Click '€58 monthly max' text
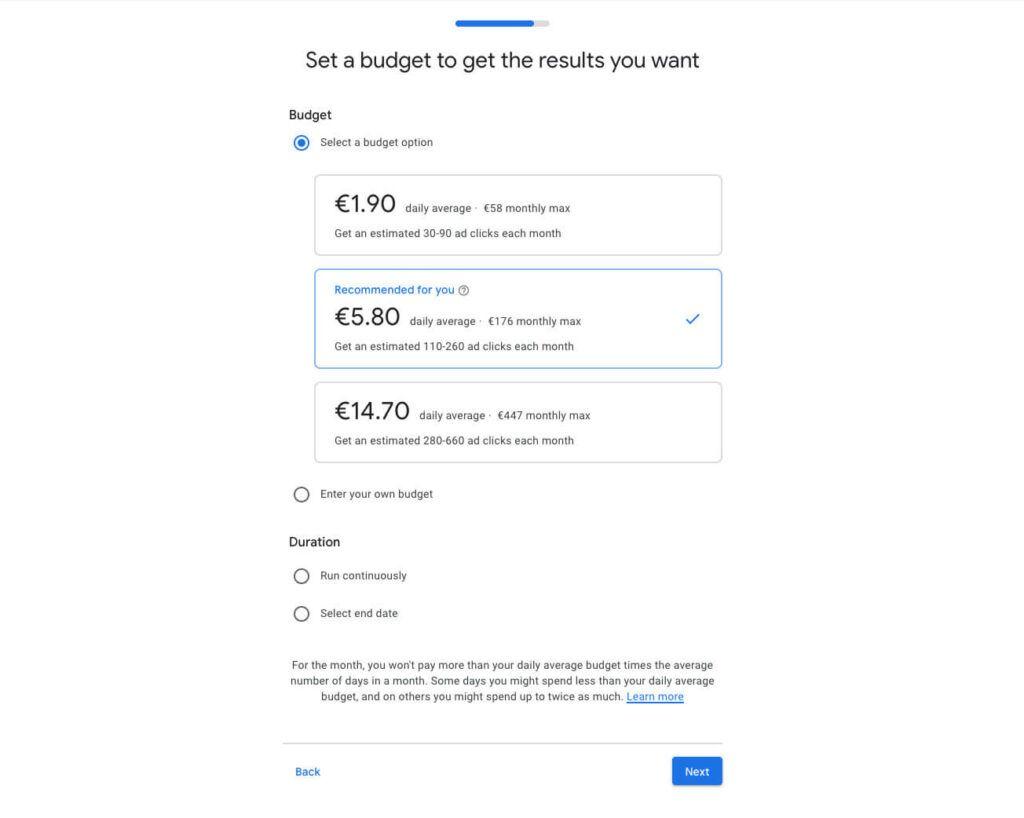1024x818 pixels. tap(526, 208)
